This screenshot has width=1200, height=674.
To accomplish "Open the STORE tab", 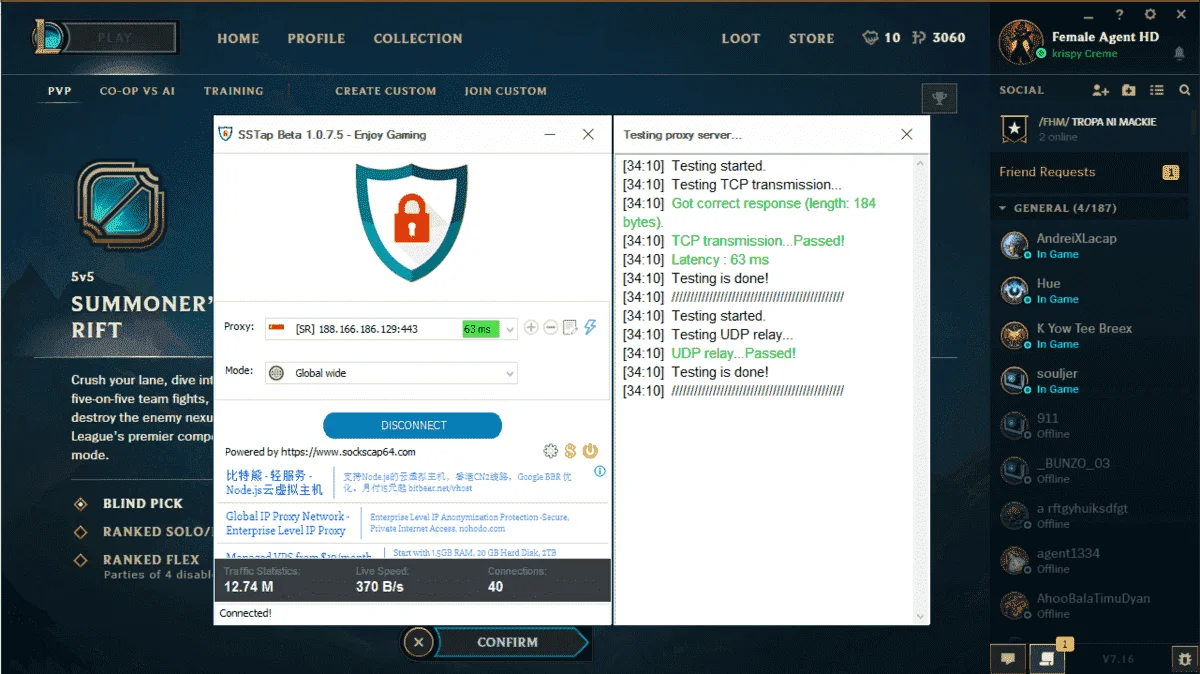I will (811, 38).
